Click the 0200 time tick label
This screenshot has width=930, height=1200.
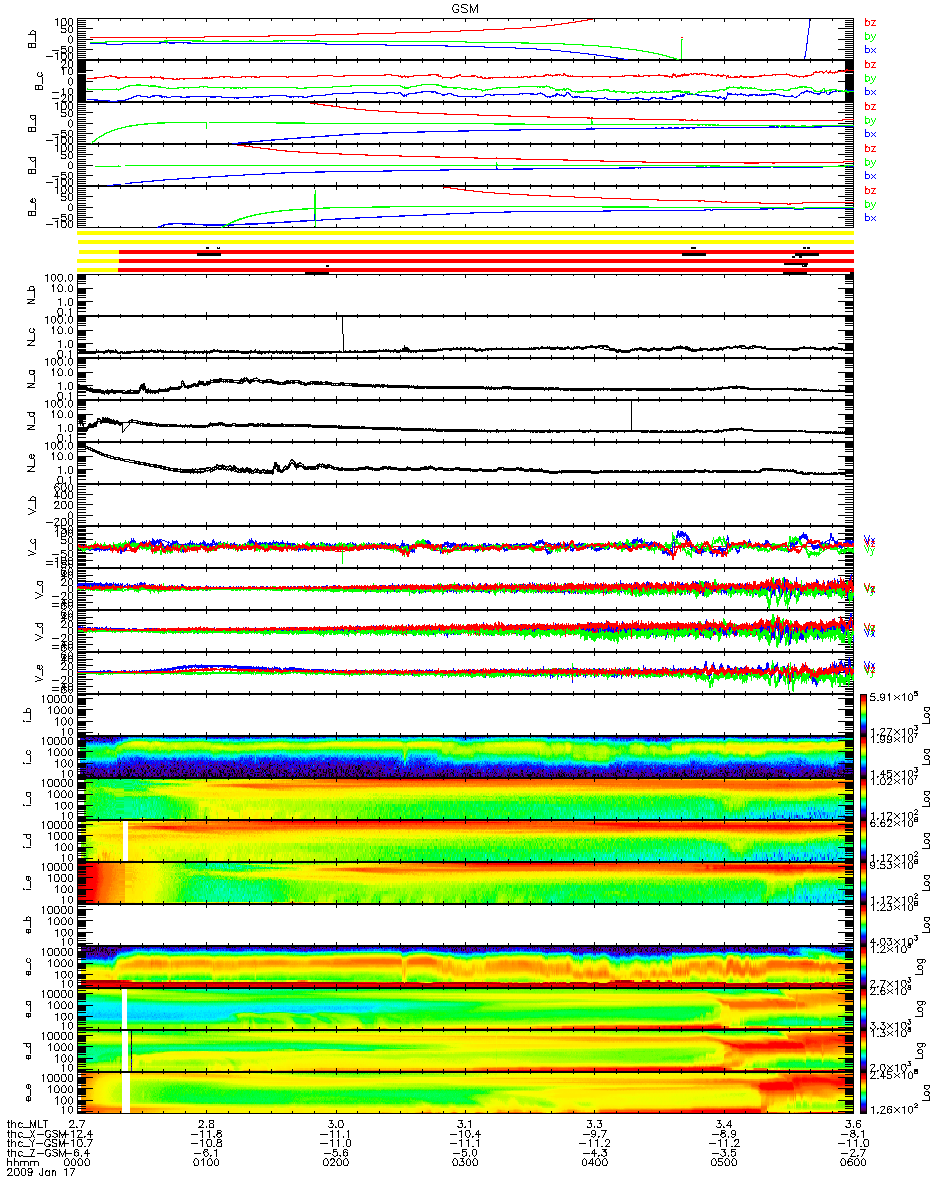pyautogui.click(x=337, y=1163)
